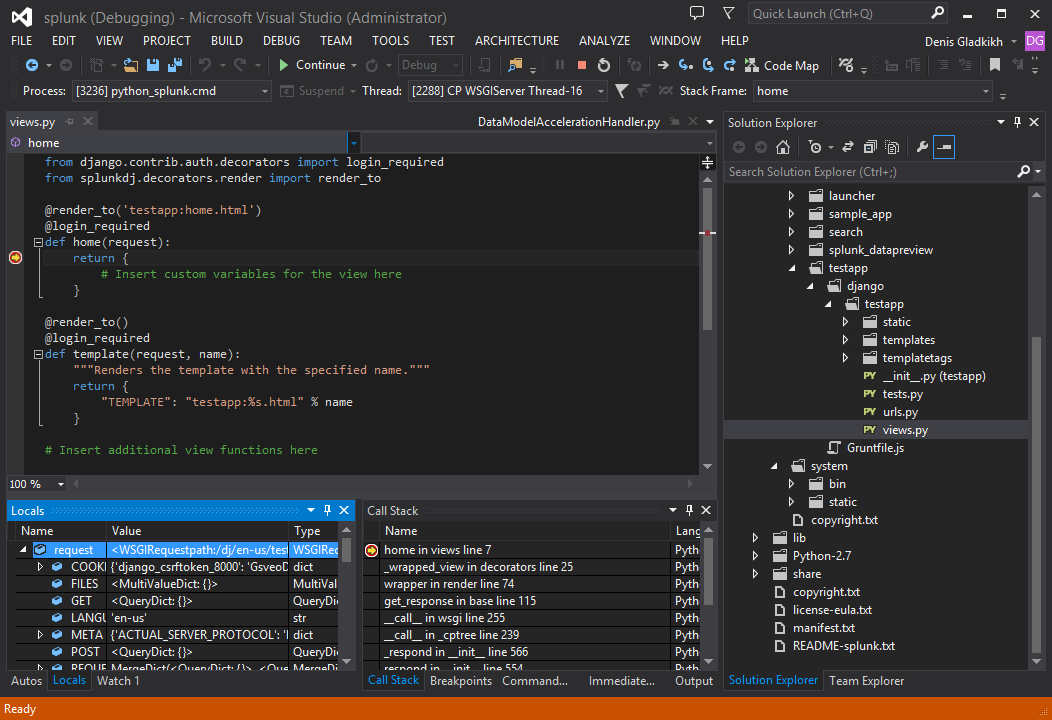Image resolution: width=1052 pixels, height=720 pixels.
Task: Open Code Map from toolbar
Action: 782,65
